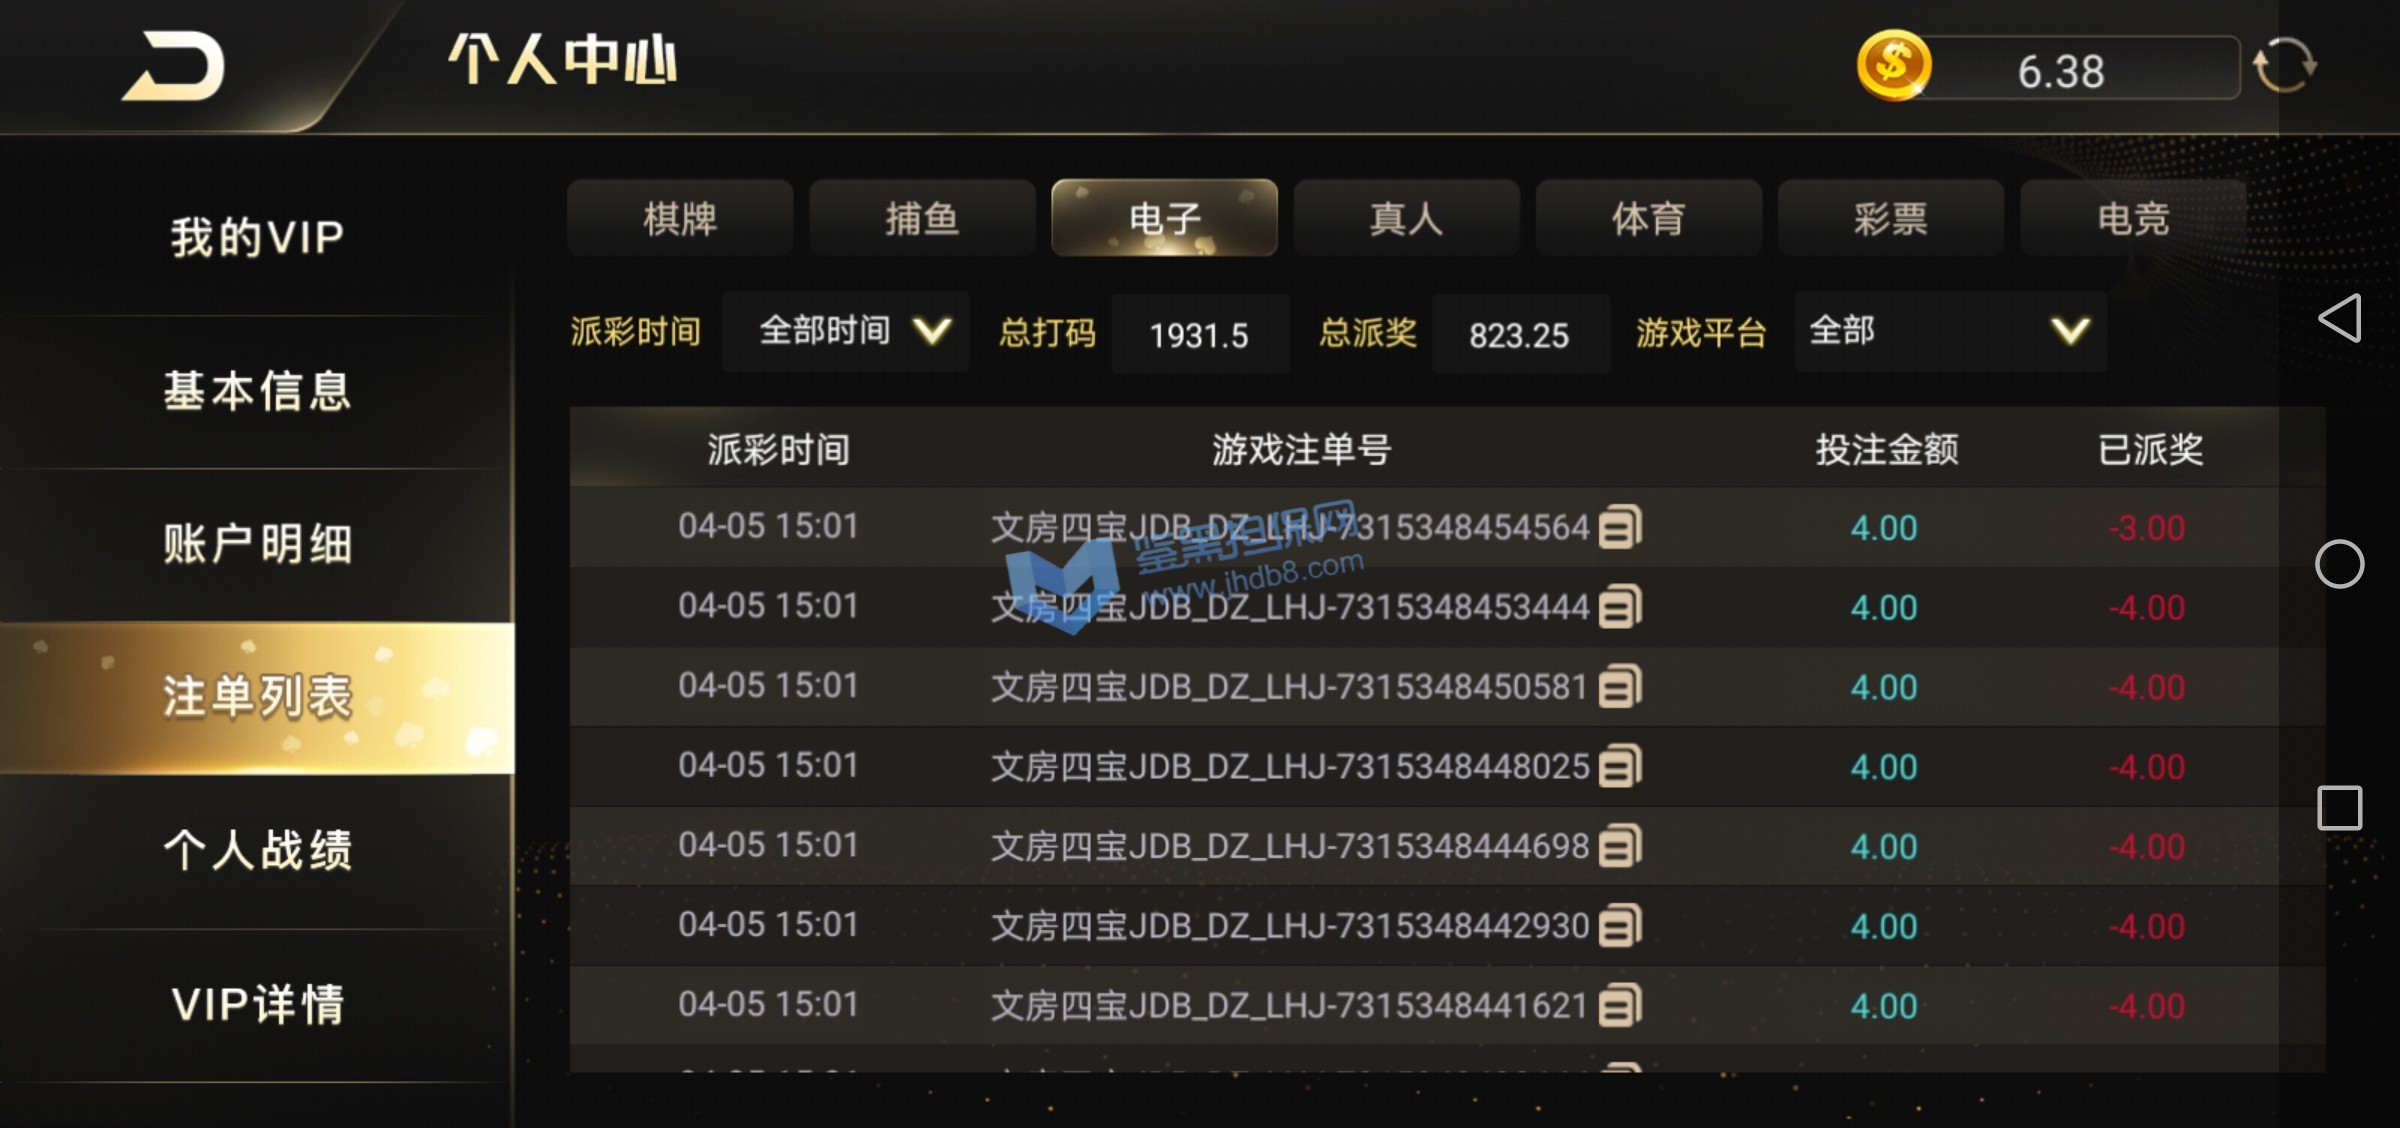The height and width of the screenshot is (1128, 2400).
Task: Open the 全部时间 time filter dropdown
Action: (x=846, y=332)
